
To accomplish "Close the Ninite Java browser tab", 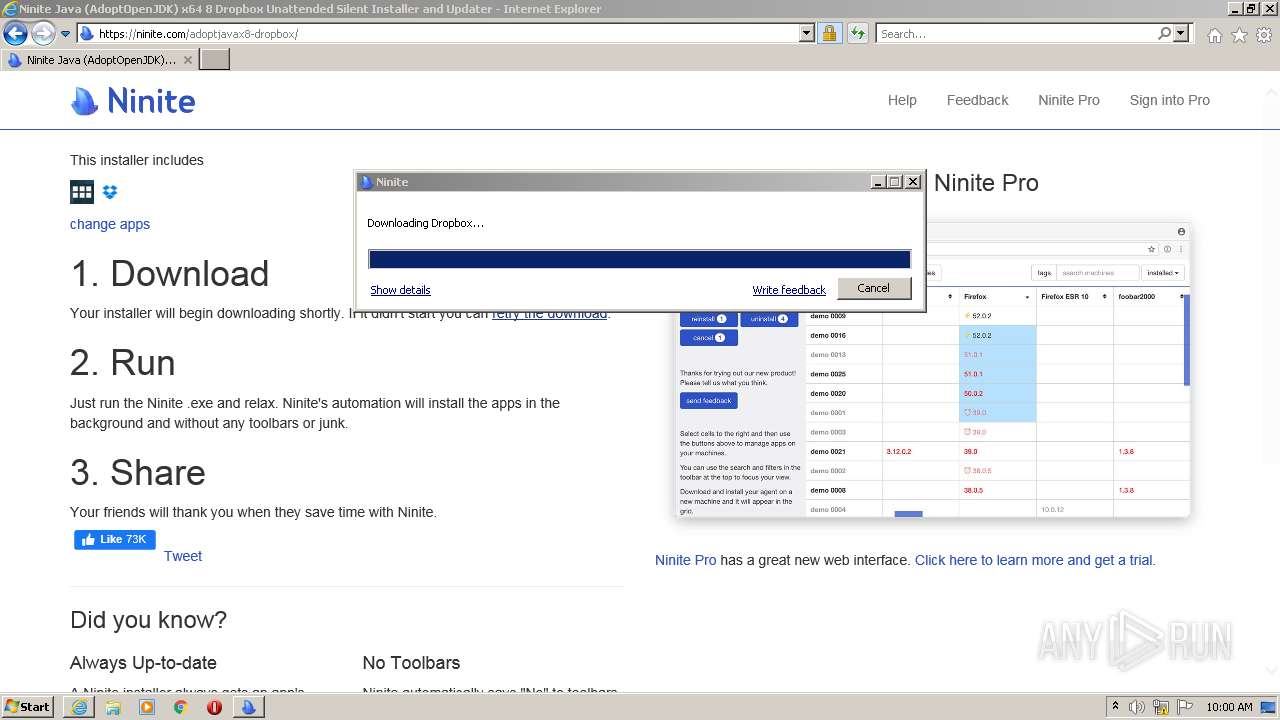I will pyautogui.click(x=188, y=60).
